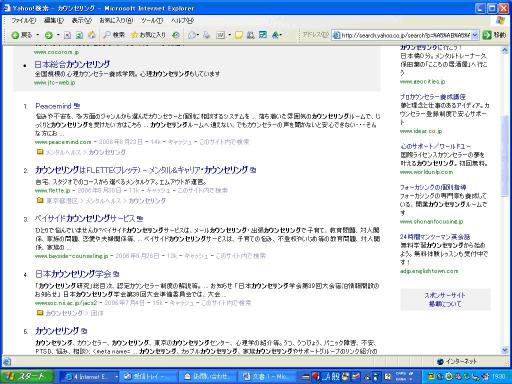Click new-window icon beside FLETTE result title

[x=253, y=170]
